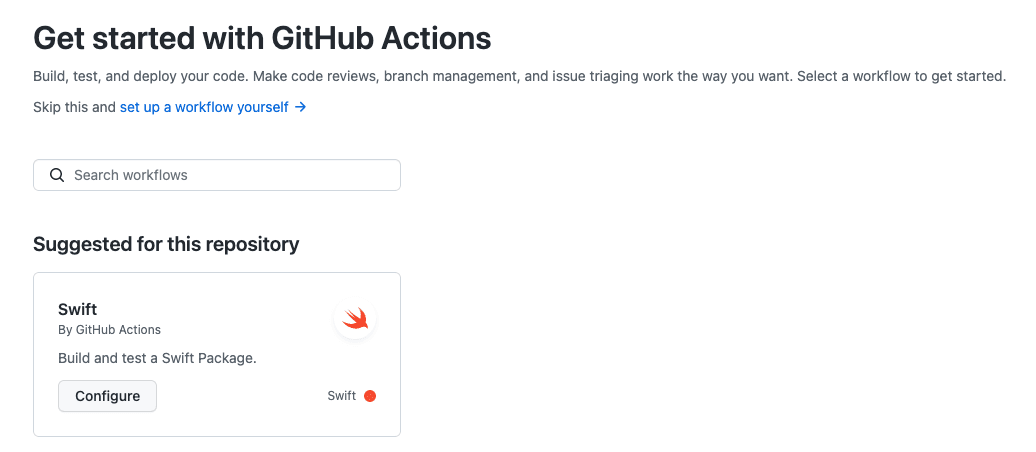Click the "Skip this and" text
Screen dimensions: 1036x452
[x=74, y=107]
